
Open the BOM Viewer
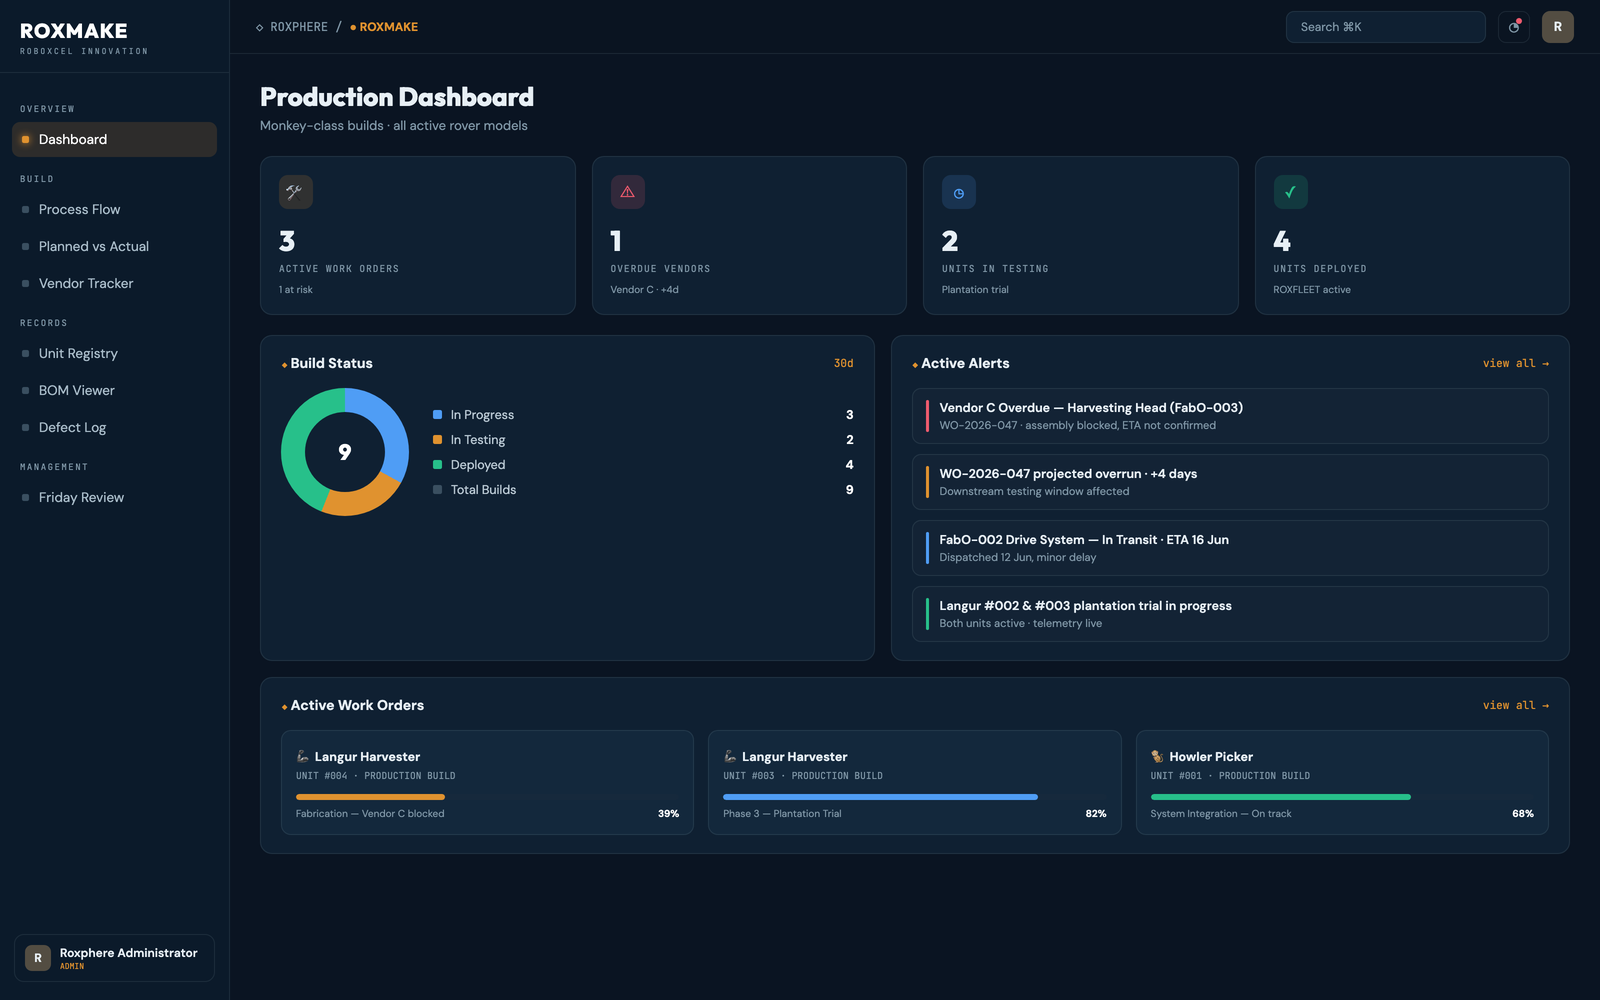114,390
